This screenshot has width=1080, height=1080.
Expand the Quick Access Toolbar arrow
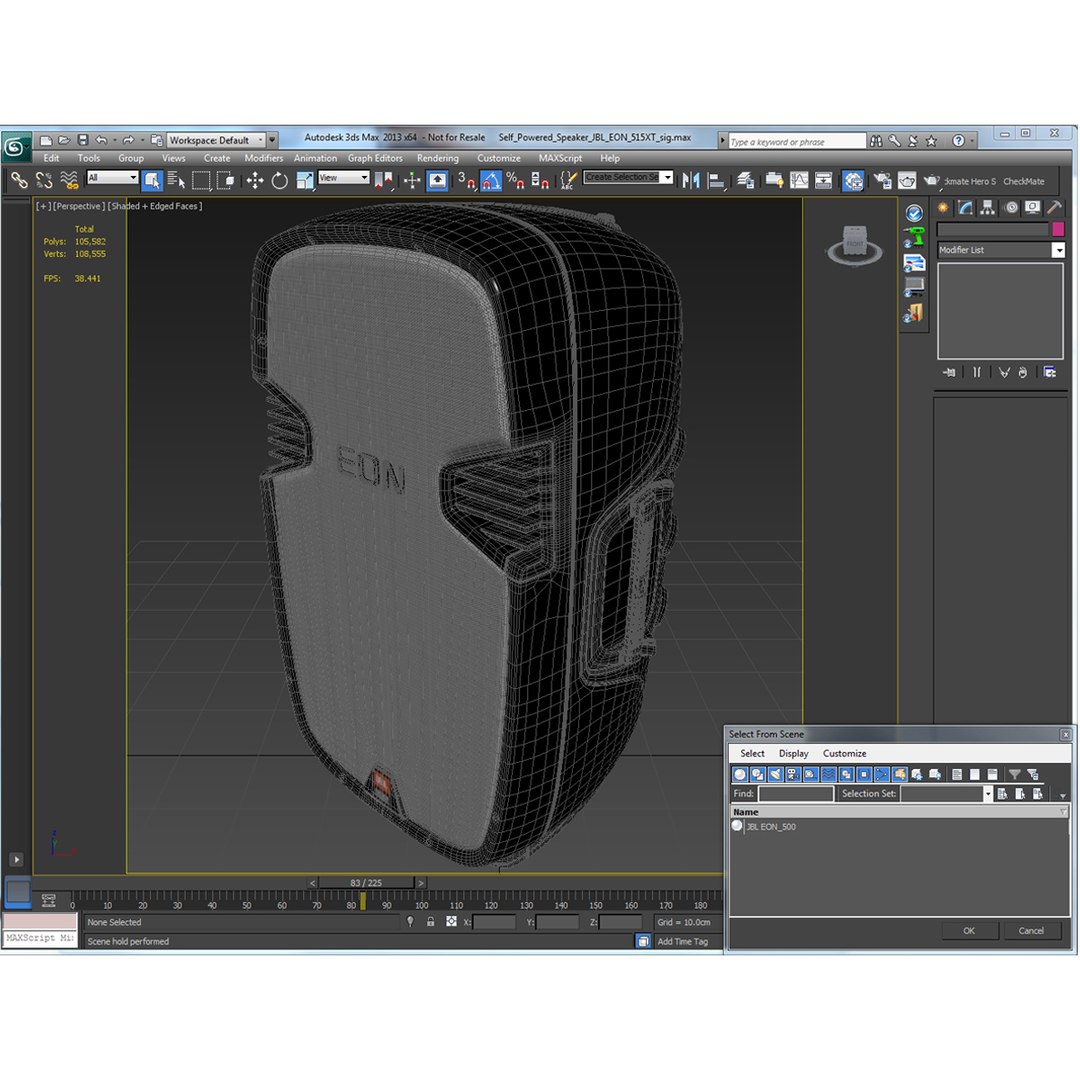coord(272,140)
